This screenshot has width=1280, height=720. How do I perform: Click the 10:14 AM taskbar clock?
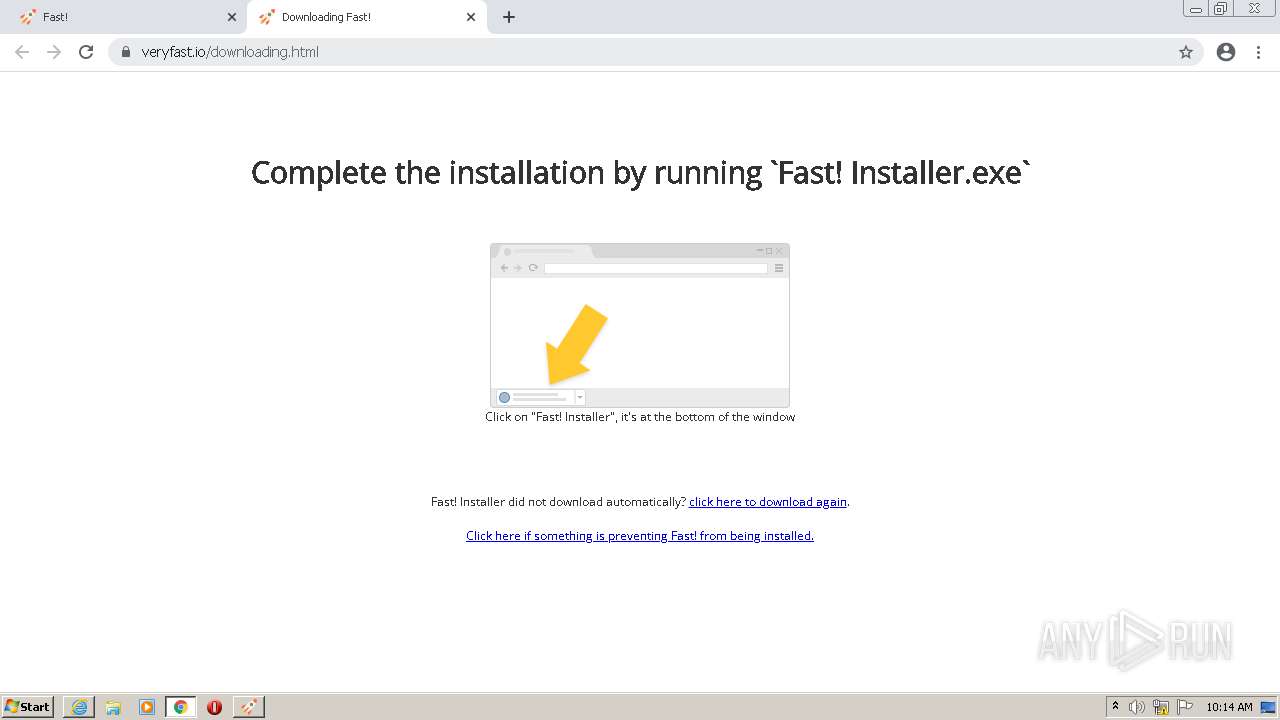[x=1229, y=707]
